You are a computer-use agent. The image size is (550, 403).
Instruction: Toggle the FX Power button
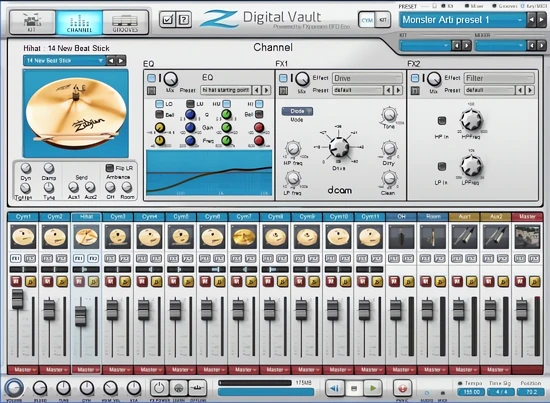pyautogui.click(x=160, y=388)
